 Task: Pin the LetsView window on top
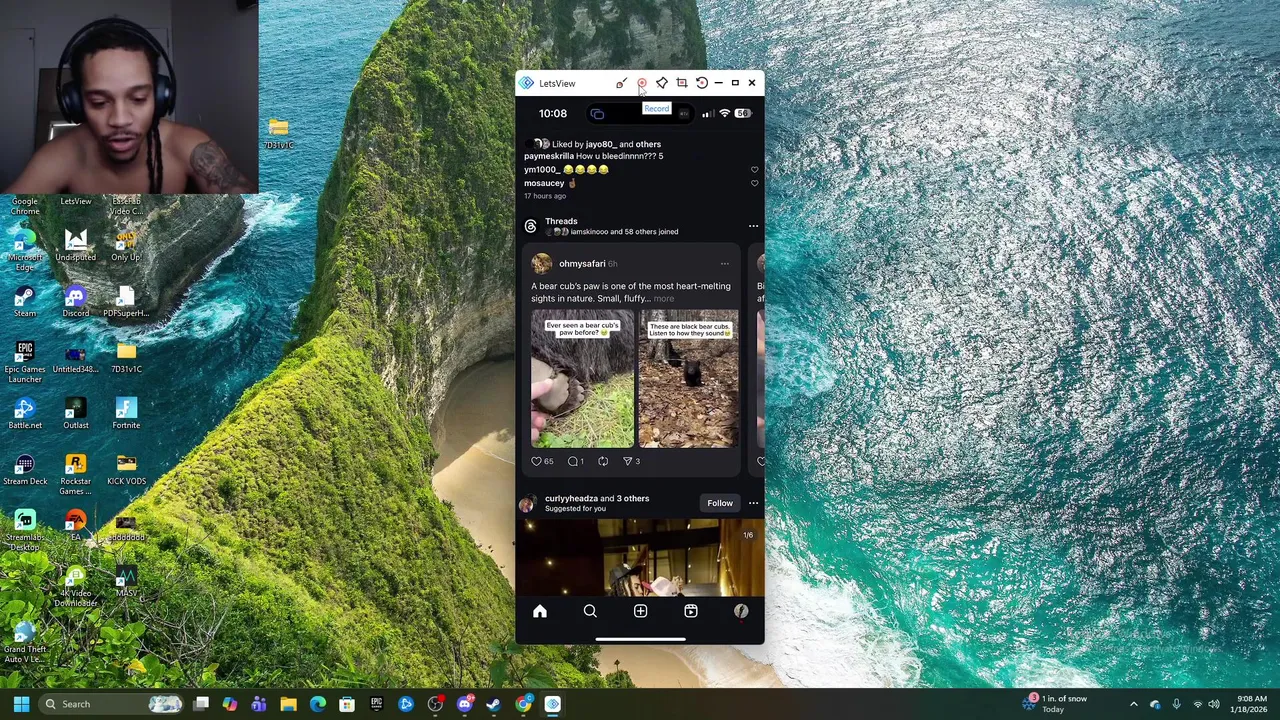pyautogui.click(x=662, y=83)
